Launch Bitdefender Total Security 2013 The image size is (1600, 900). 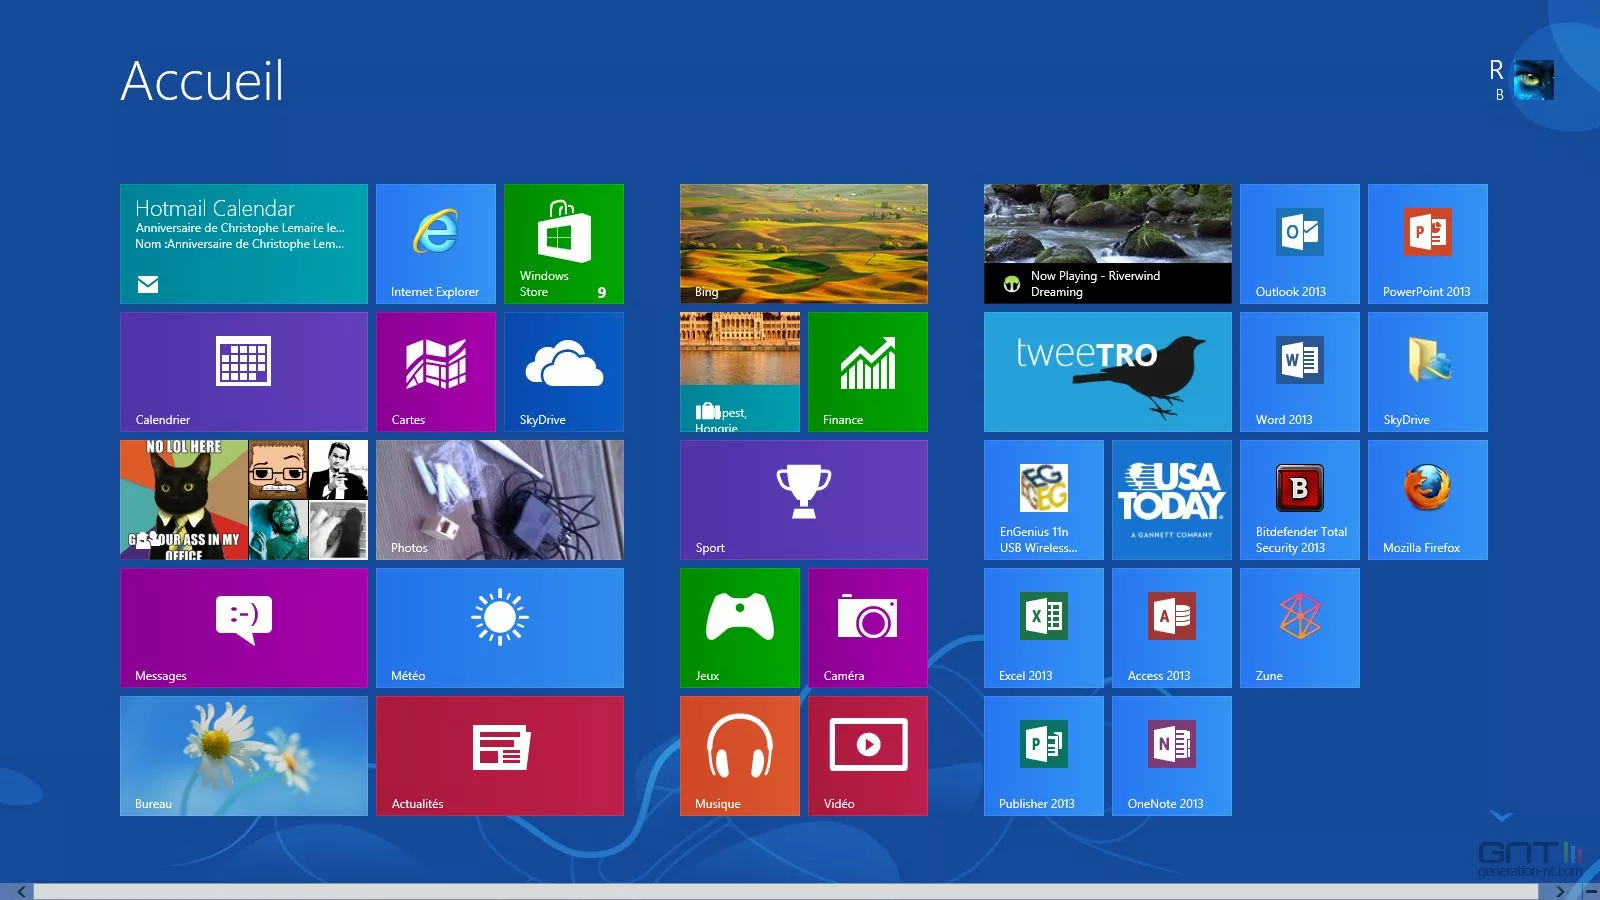point(1299,499)
